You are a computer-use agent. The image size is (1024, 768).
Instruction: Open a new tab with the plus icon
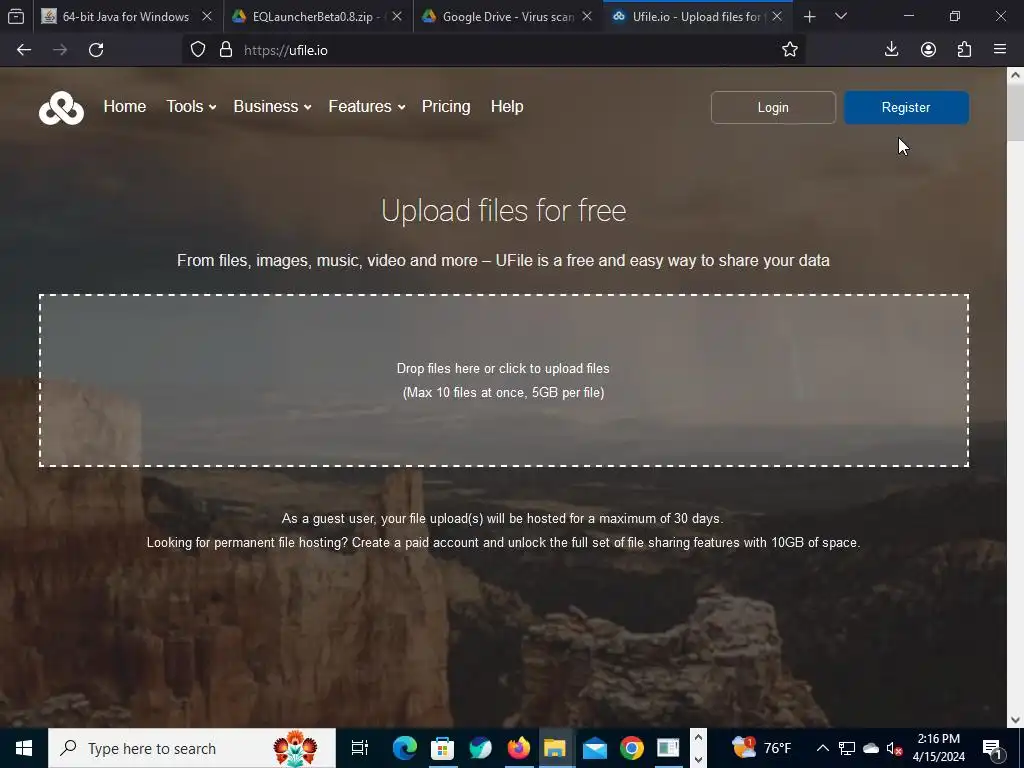click(x=809, y=17)
